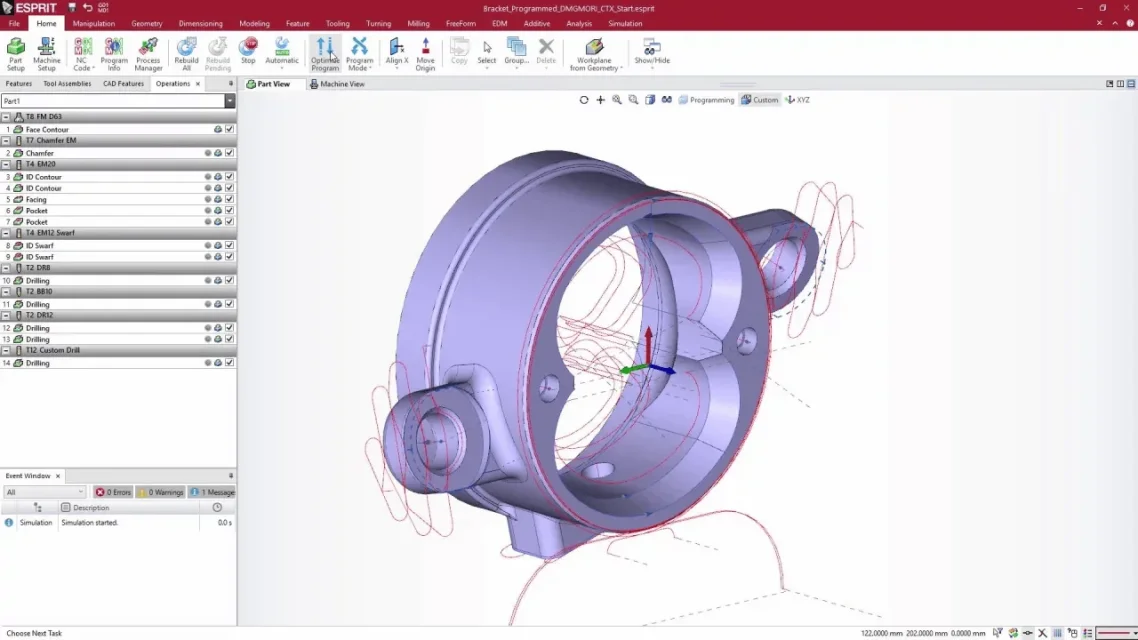The height and width of the screenshot is (640, 1138).
Task: Disable operation 14 Drilling checkbox
Action: click(229, 363)
